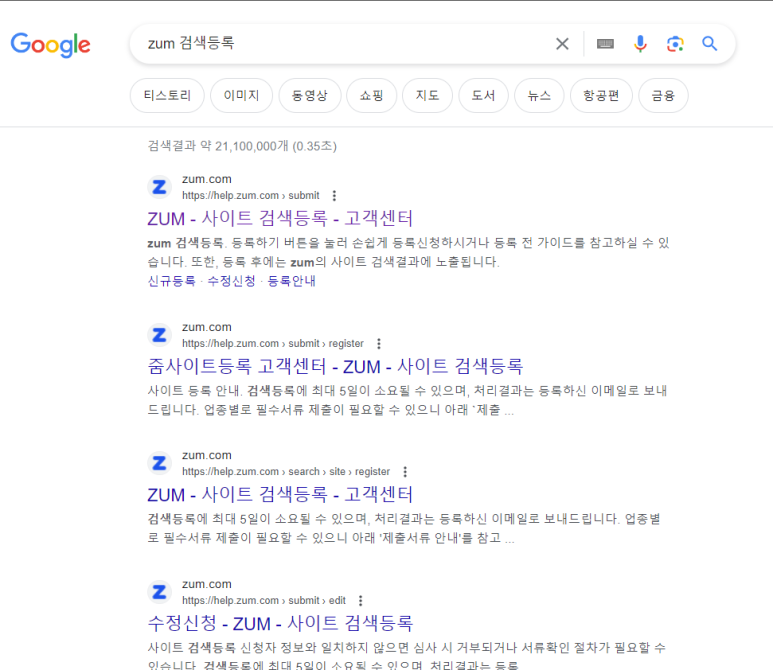Click the zum.com site name of first result
The width and height of the screenshot is (773, 670).
tap(207, 179)
